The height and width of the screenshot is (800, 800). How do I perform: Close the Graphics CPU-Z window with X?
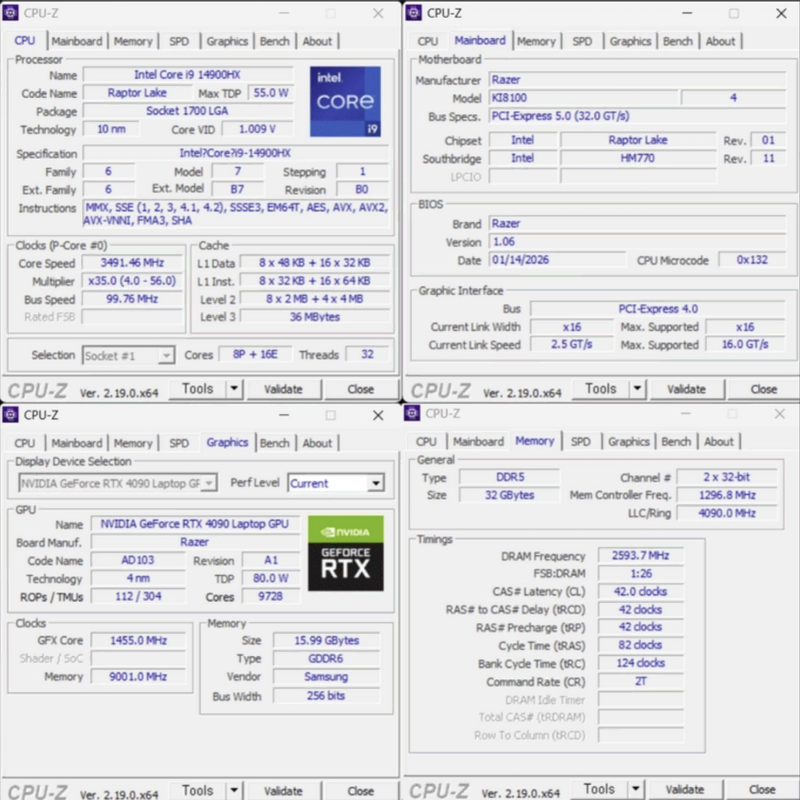click(x=378, y=415)
